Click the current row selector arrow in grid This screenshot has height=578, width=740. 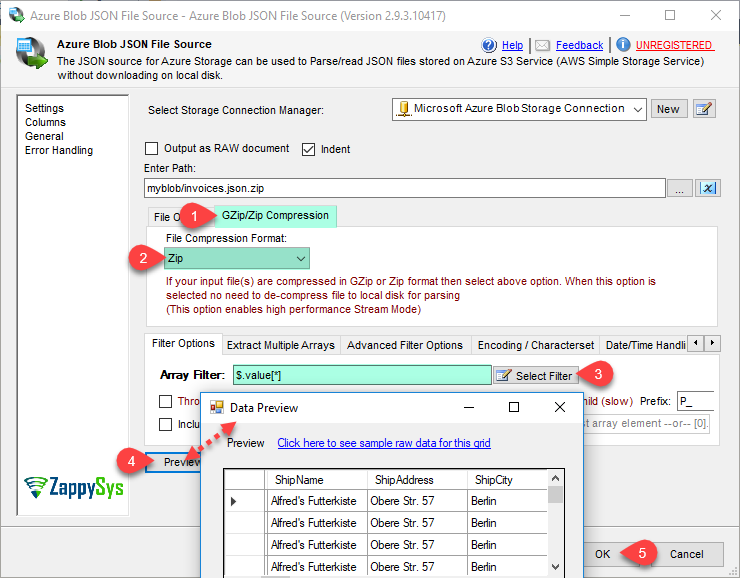(234, 502)
